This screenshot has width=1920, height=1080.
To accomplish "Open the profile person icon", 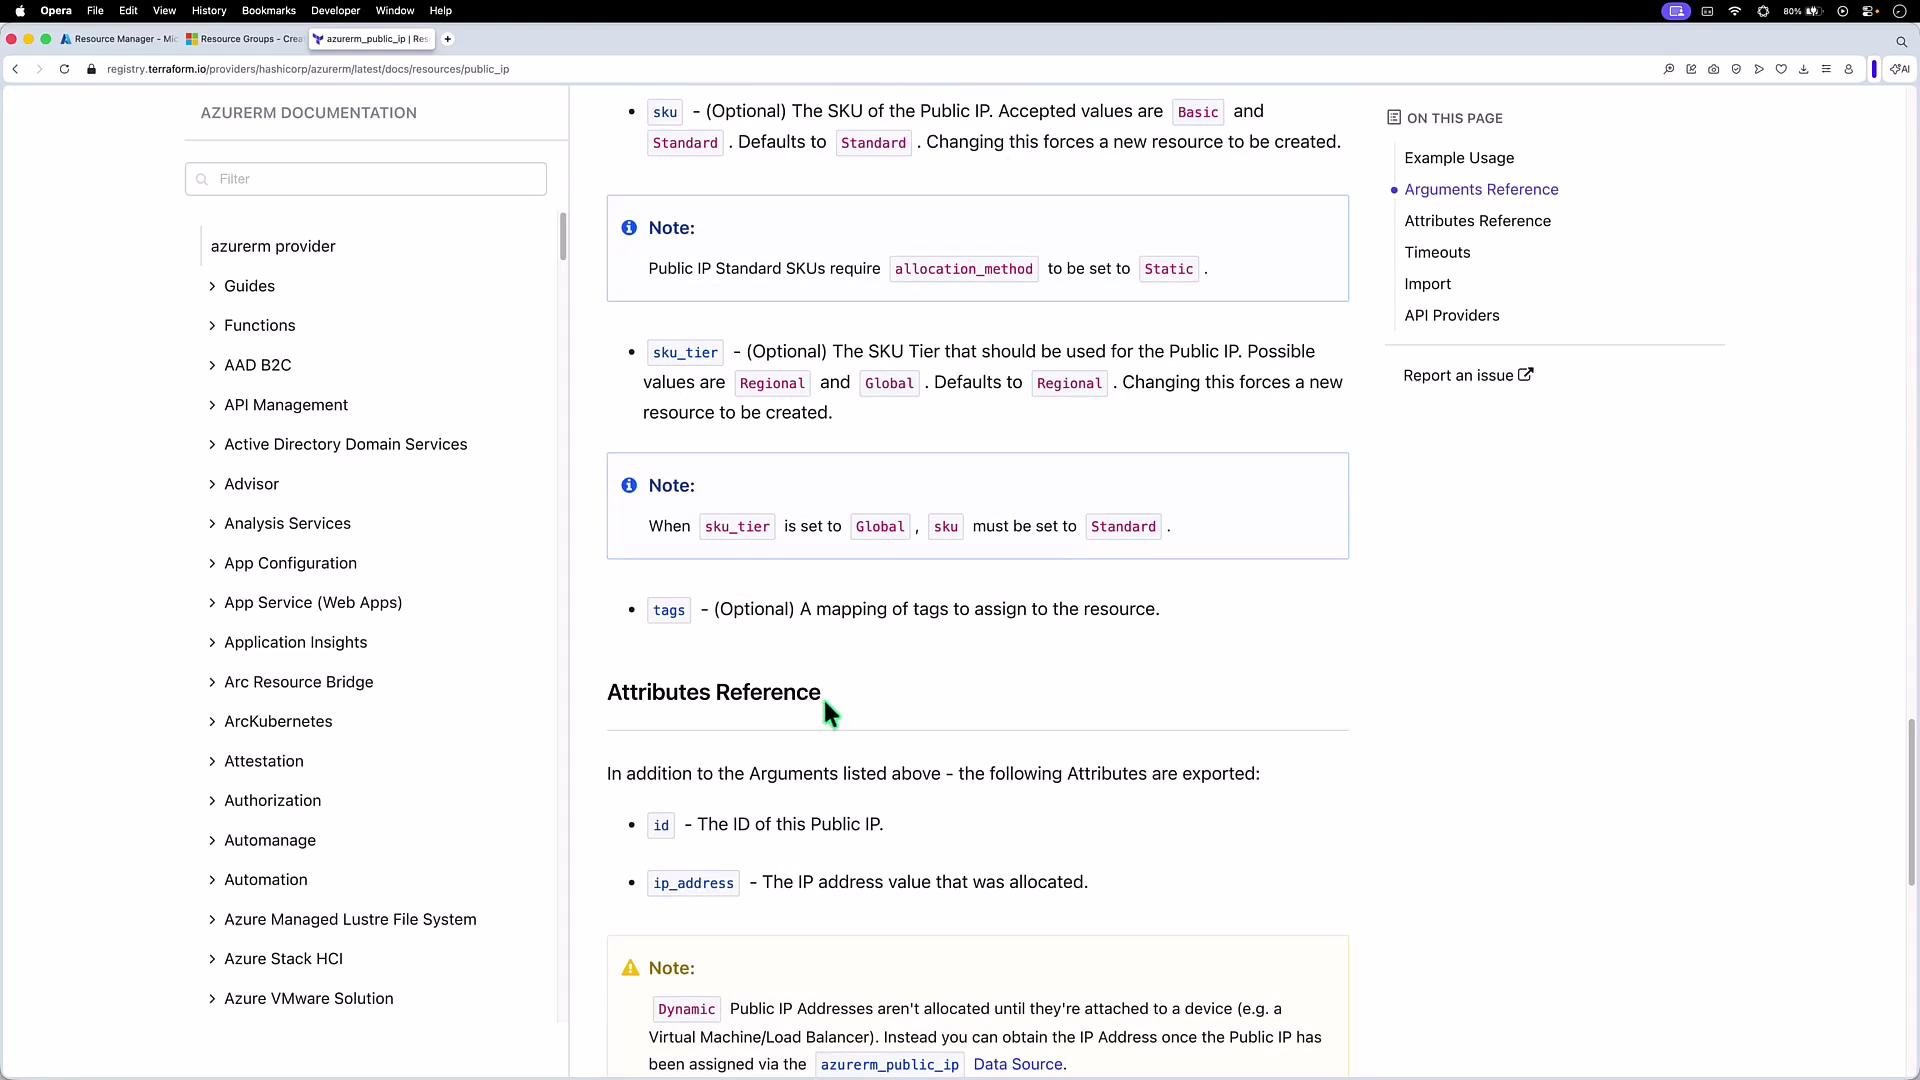I will pyautogui.click(x=1849, y=69).
